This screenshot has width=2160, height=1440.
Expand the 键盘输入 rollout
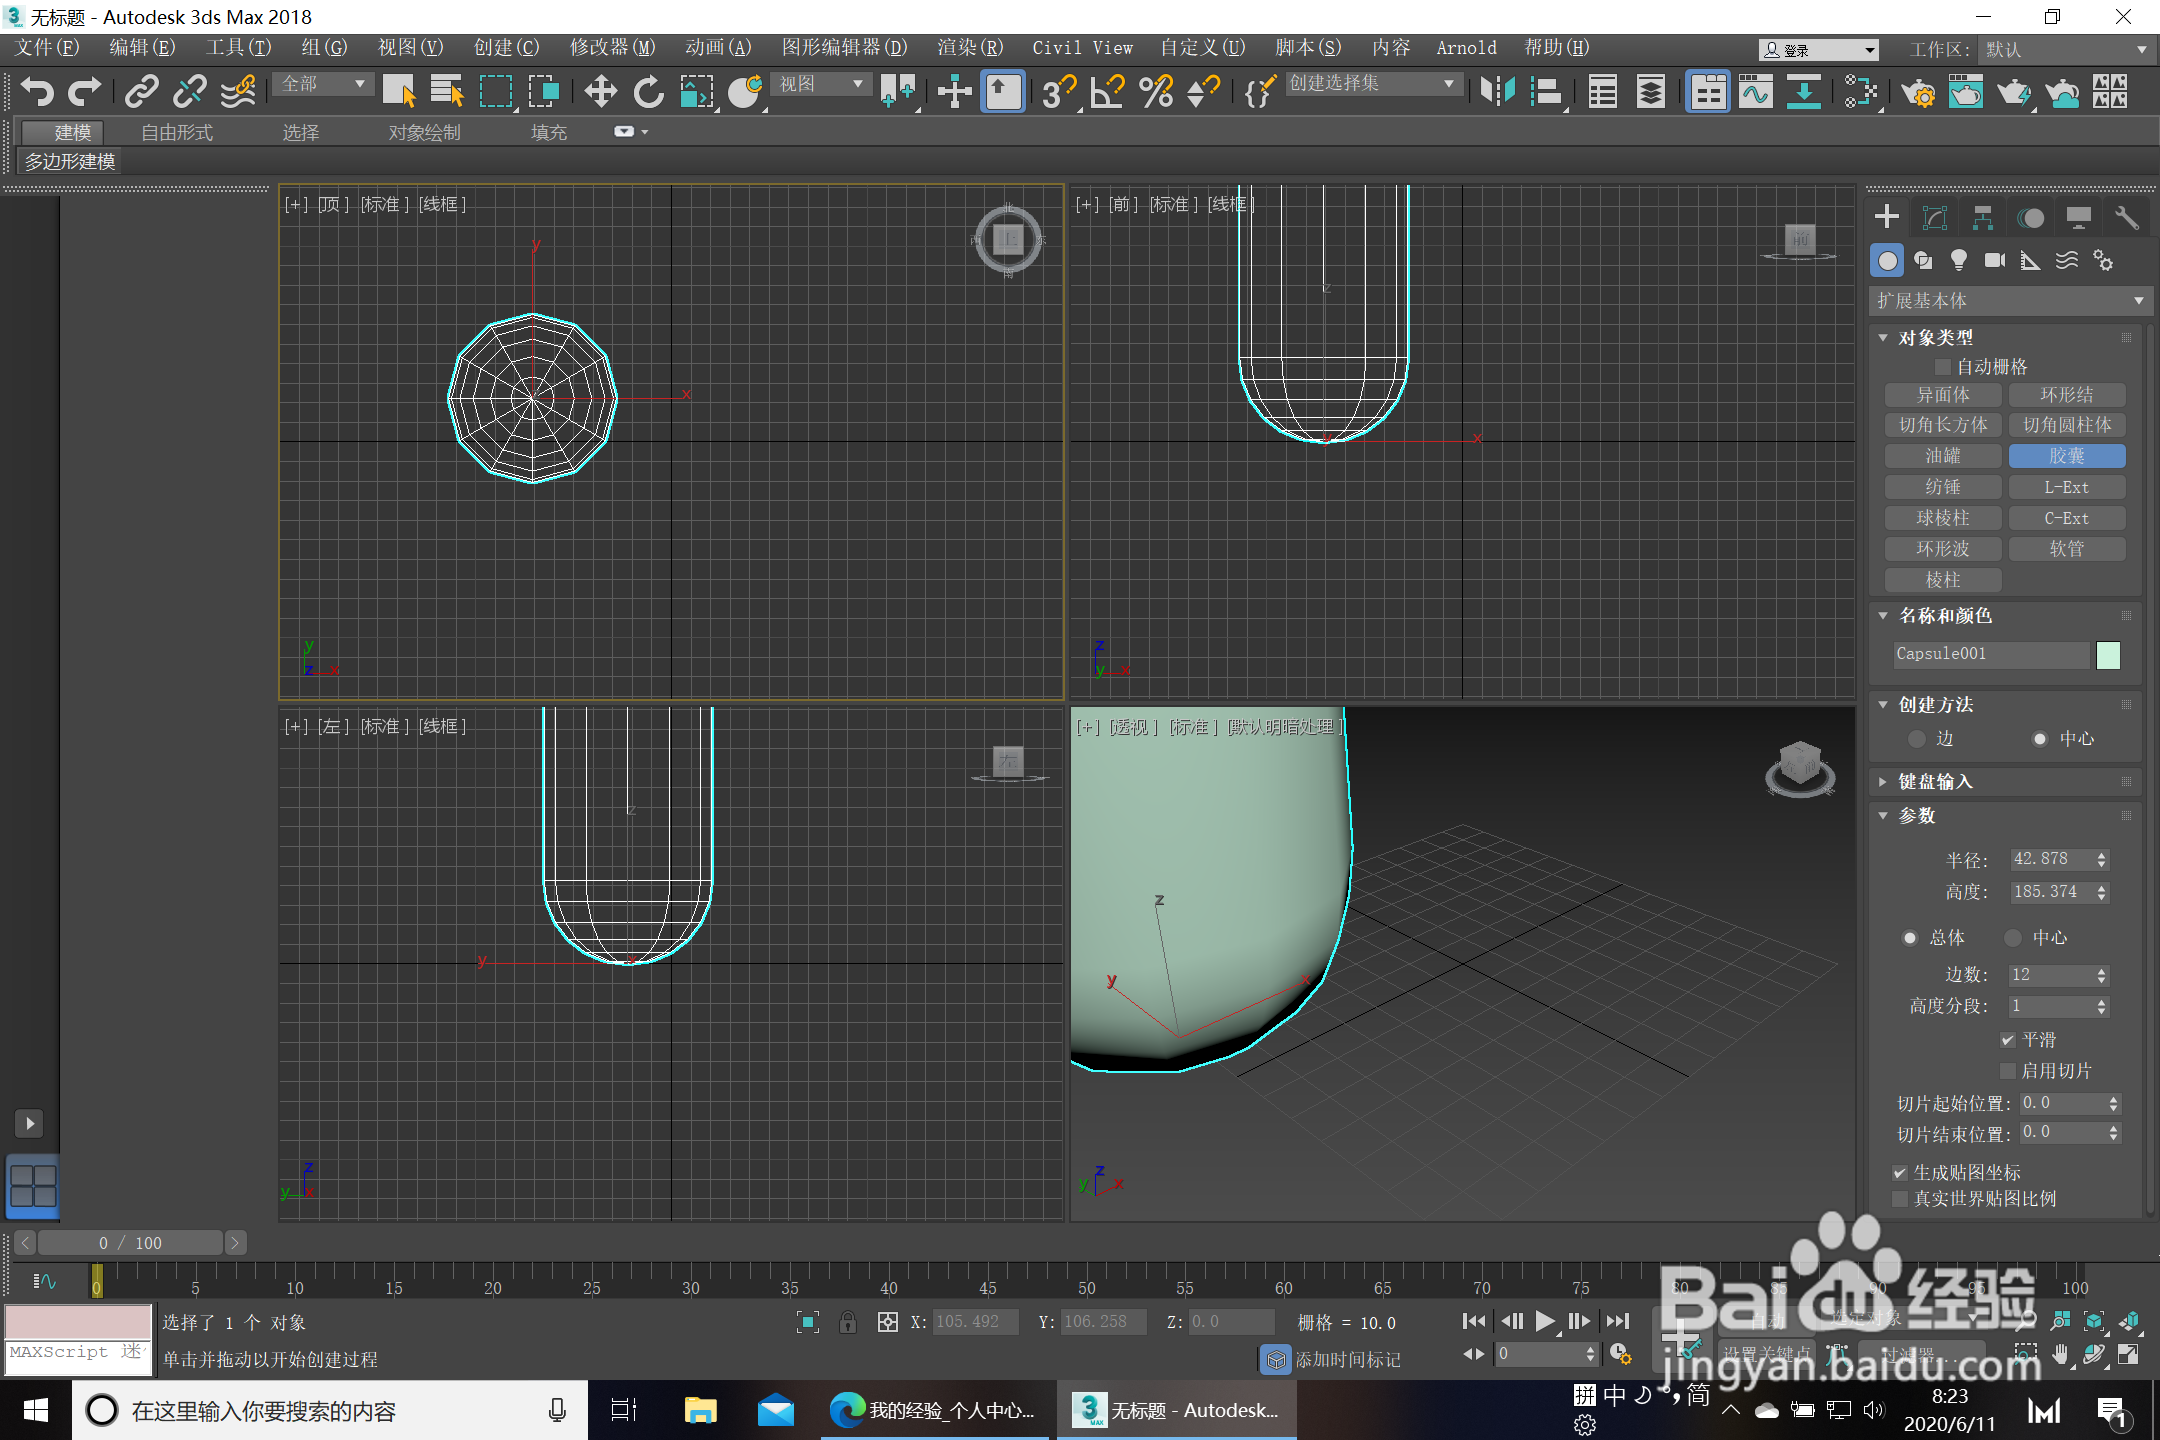1936,782
